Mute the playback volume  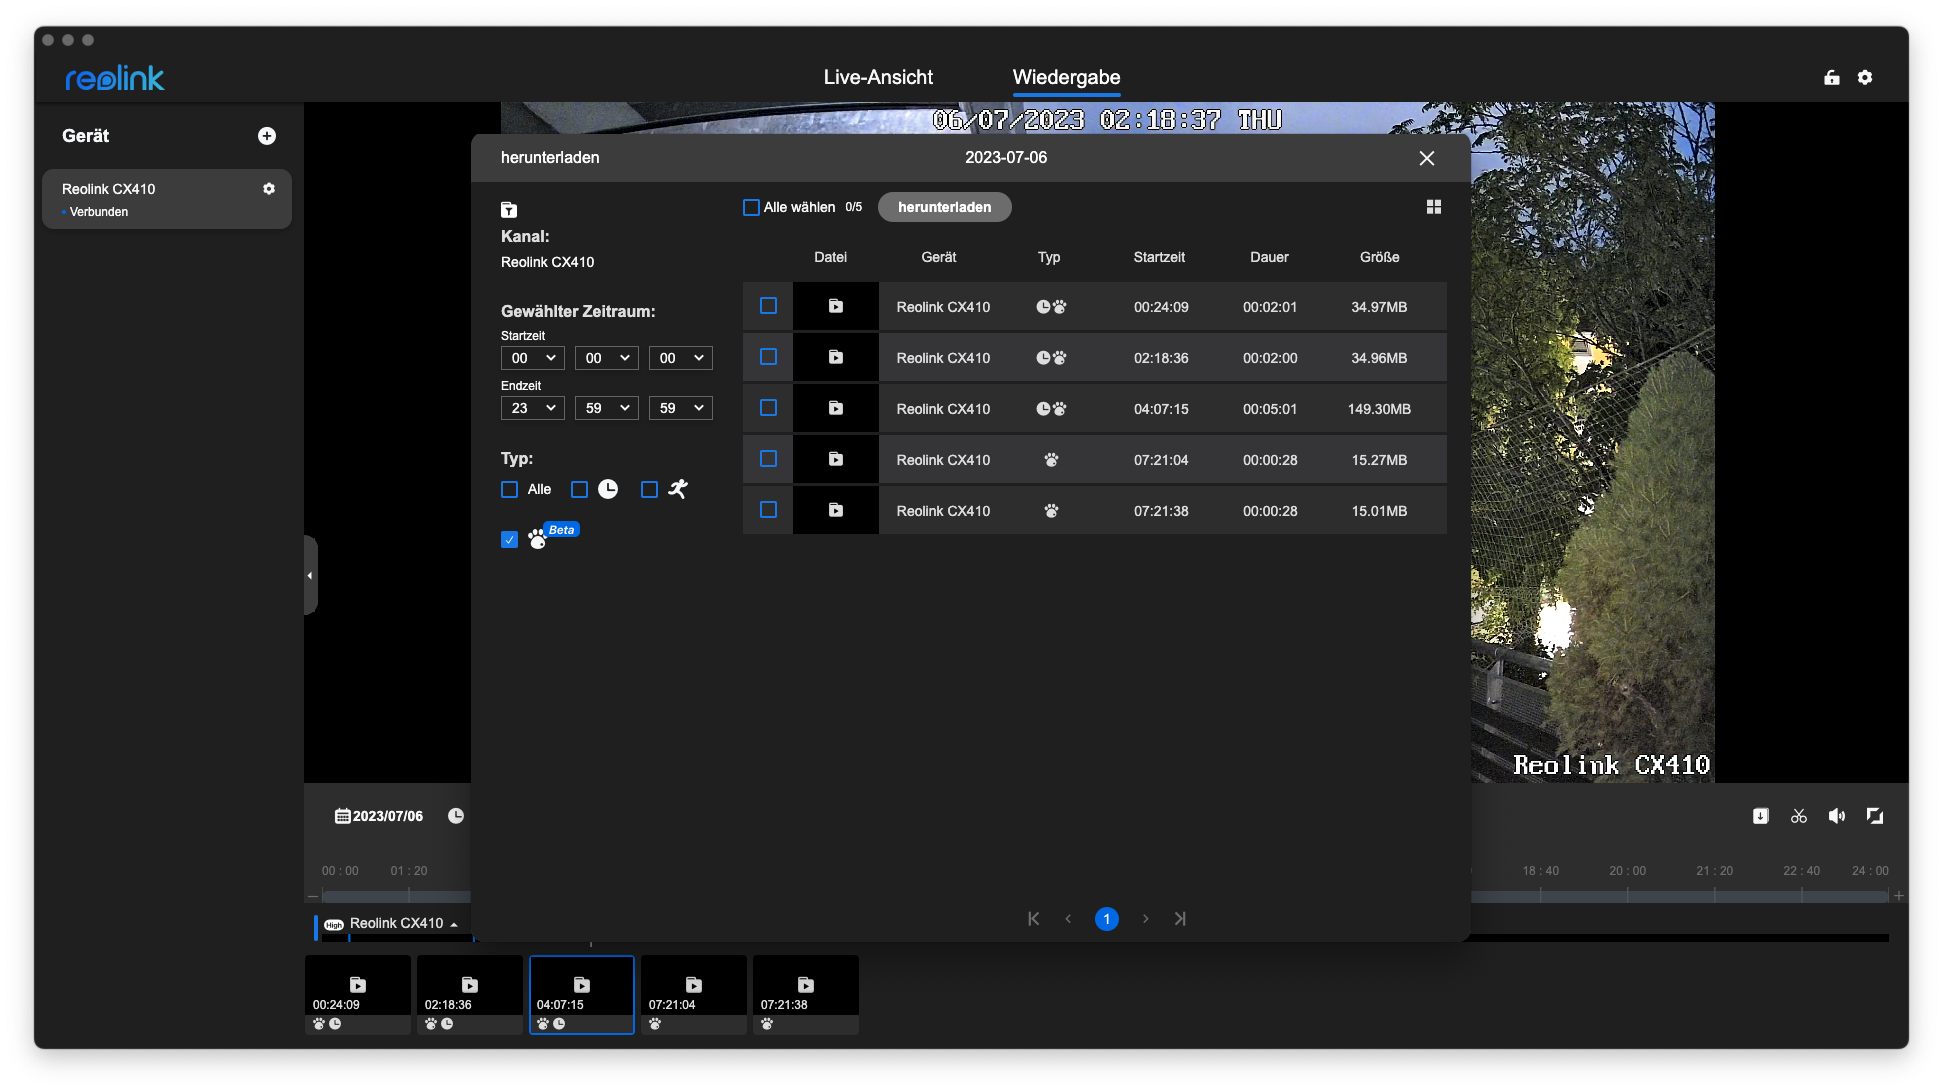1837,816
